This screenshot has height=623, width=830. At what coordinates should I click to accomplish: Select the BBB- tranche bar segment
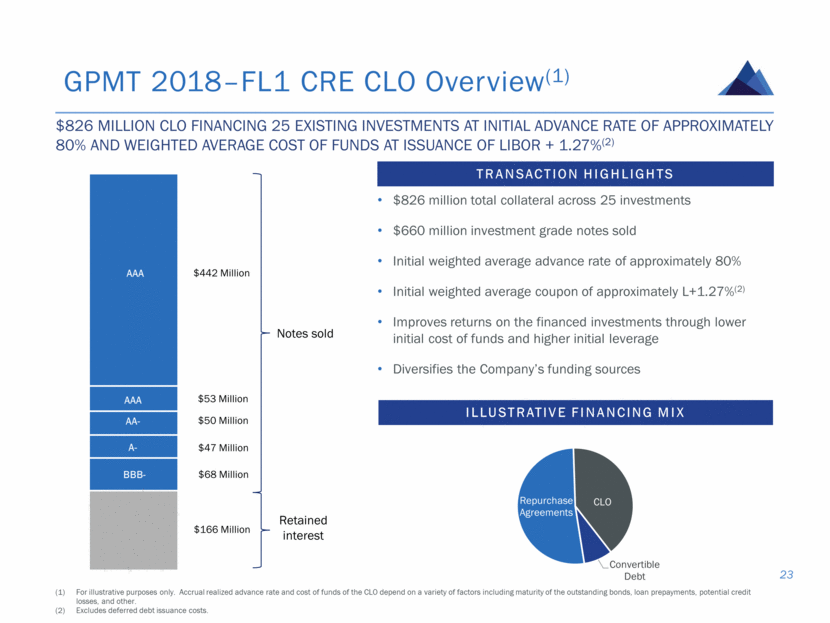tap(133, 474)
